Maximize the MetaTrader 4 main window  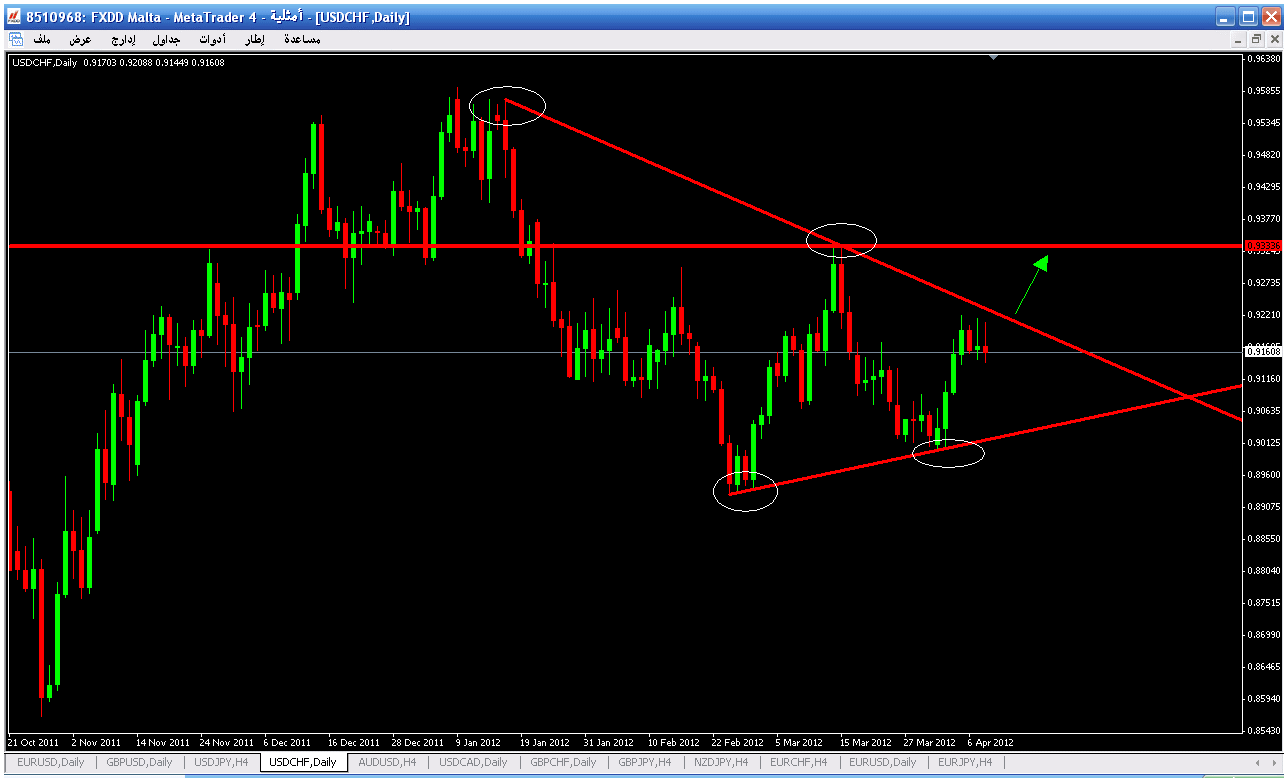click(1249, 16)
